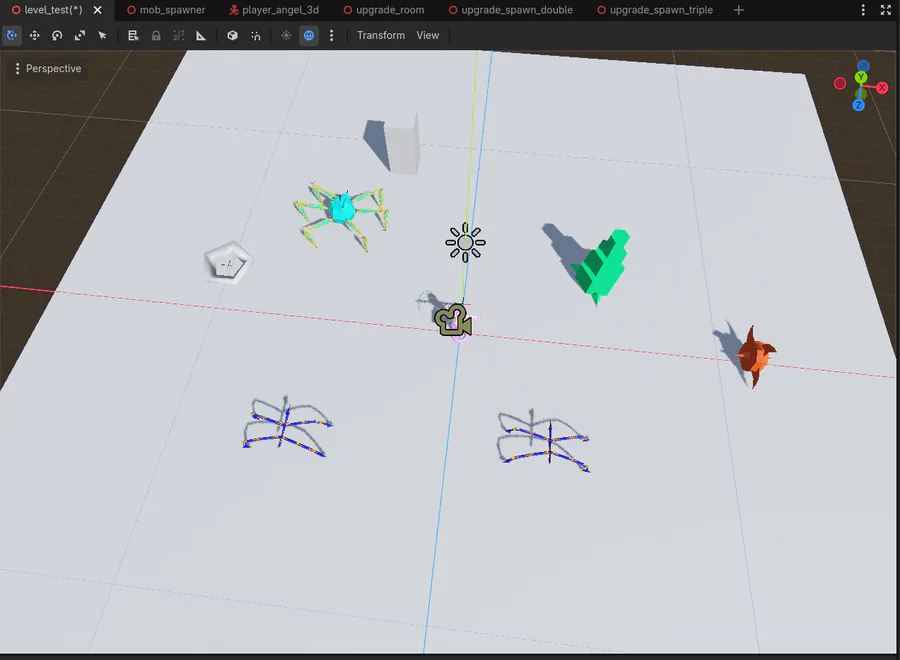The image size is (900, 660).
Task: Toggle preview environment globe icon
Action: coord(309,36)
